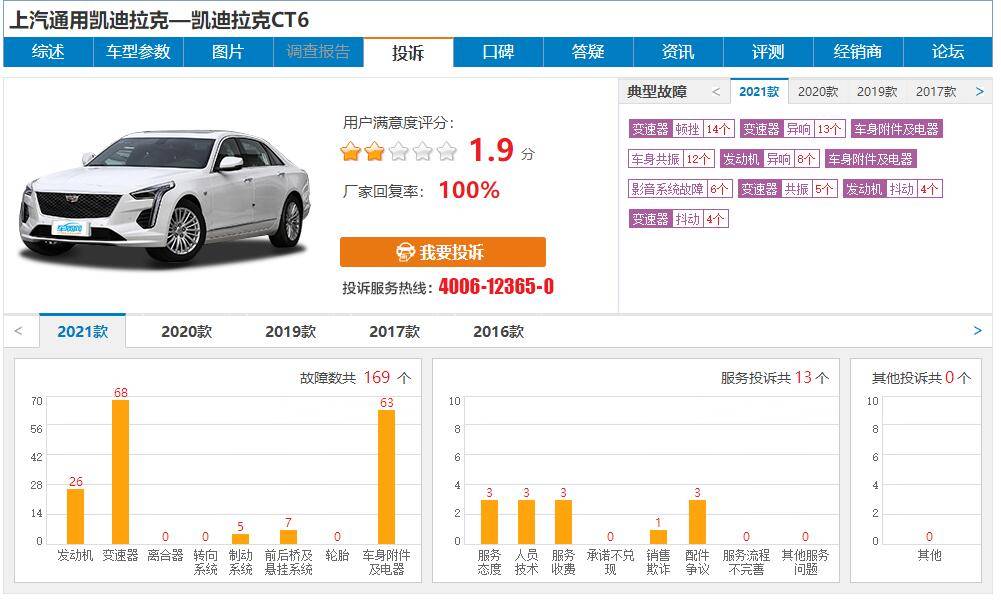Click the satisfaction star rating icons
Screen dimensions: 1001x600
(x=399, y=152)
